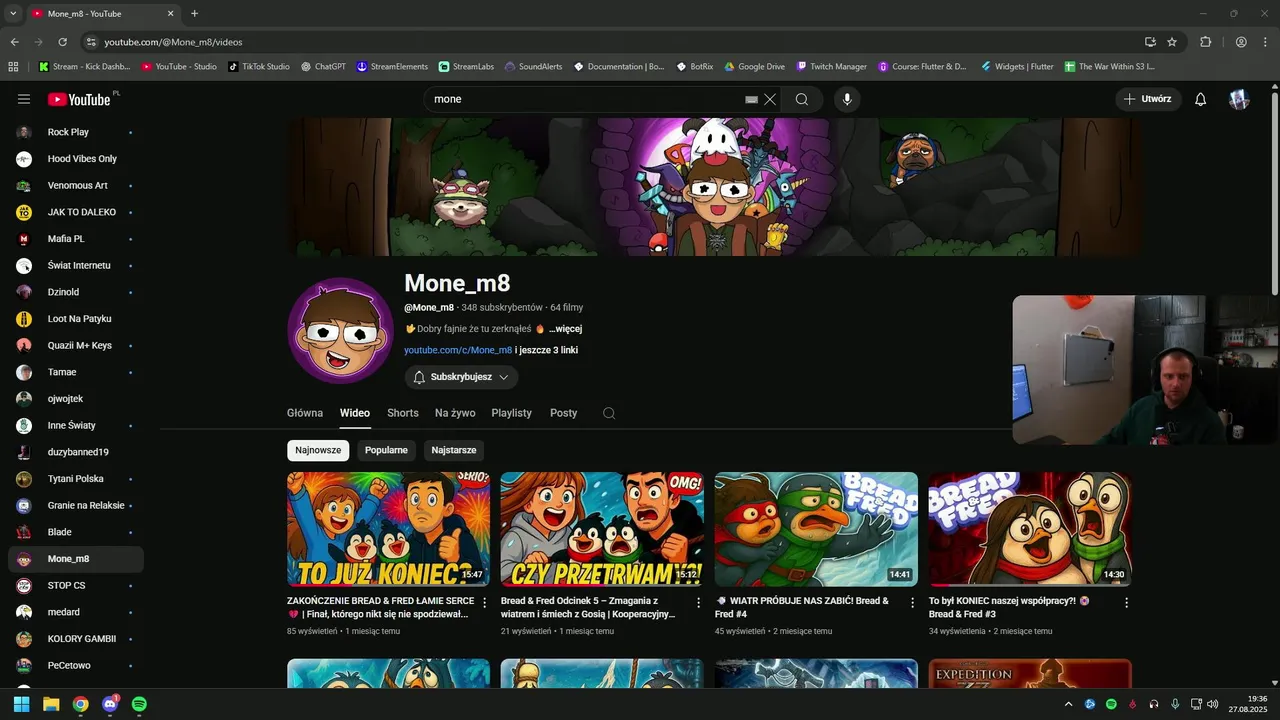Switch to the Główna tab
The image size is (1280, 720).
305,413
